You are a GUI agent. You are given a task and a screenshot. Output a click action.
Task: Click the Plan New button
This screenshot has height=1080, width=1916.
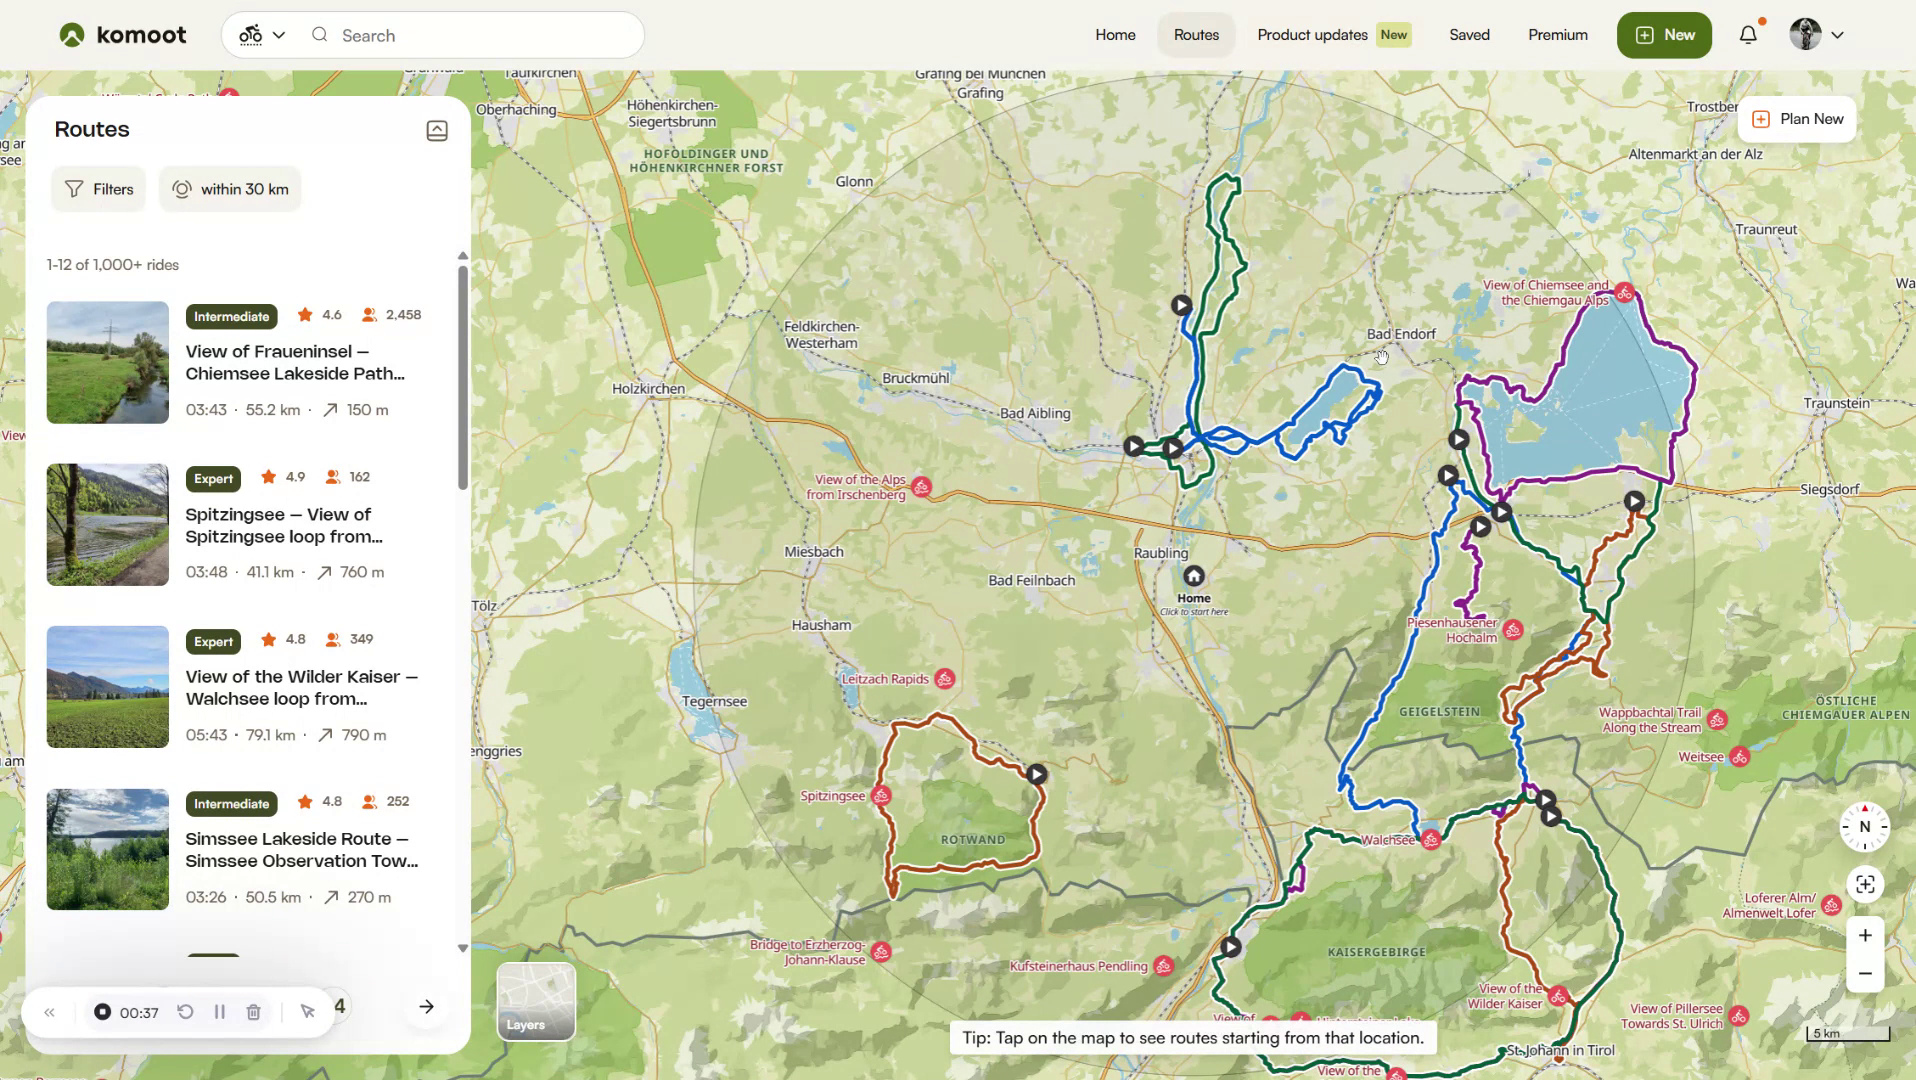[x=1796, y=119]
